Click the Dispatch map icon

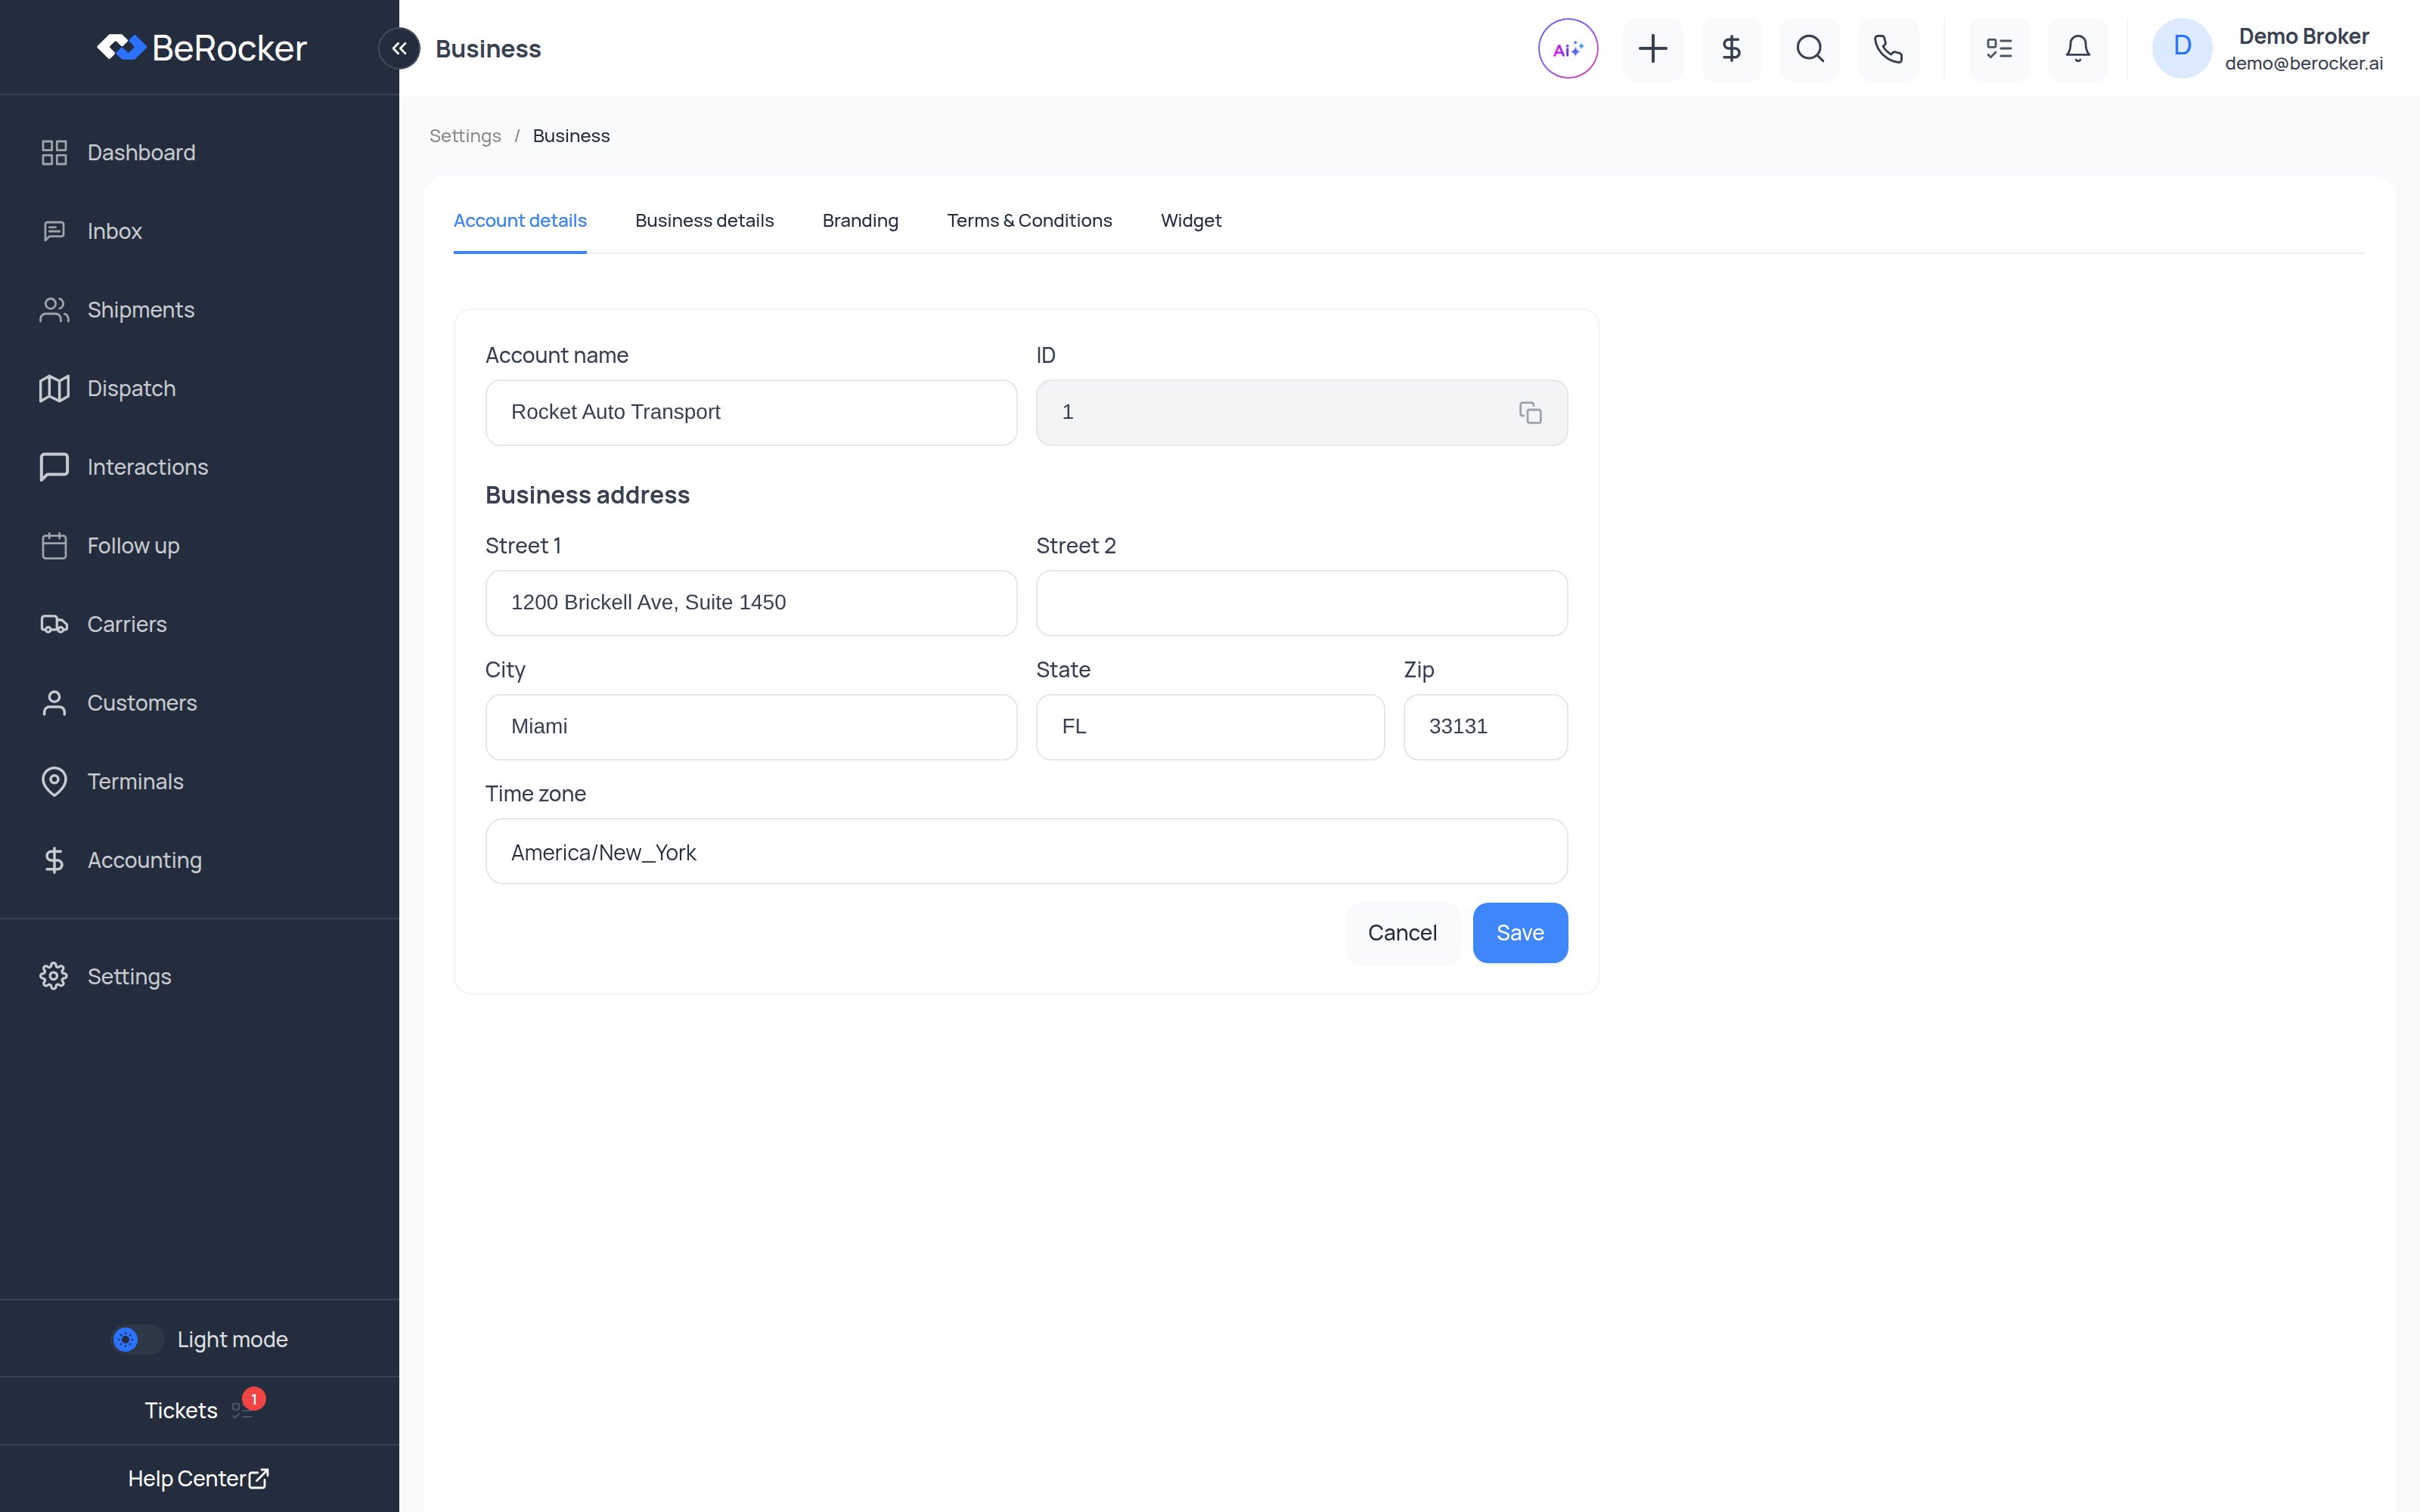click(x=54, y=388)
